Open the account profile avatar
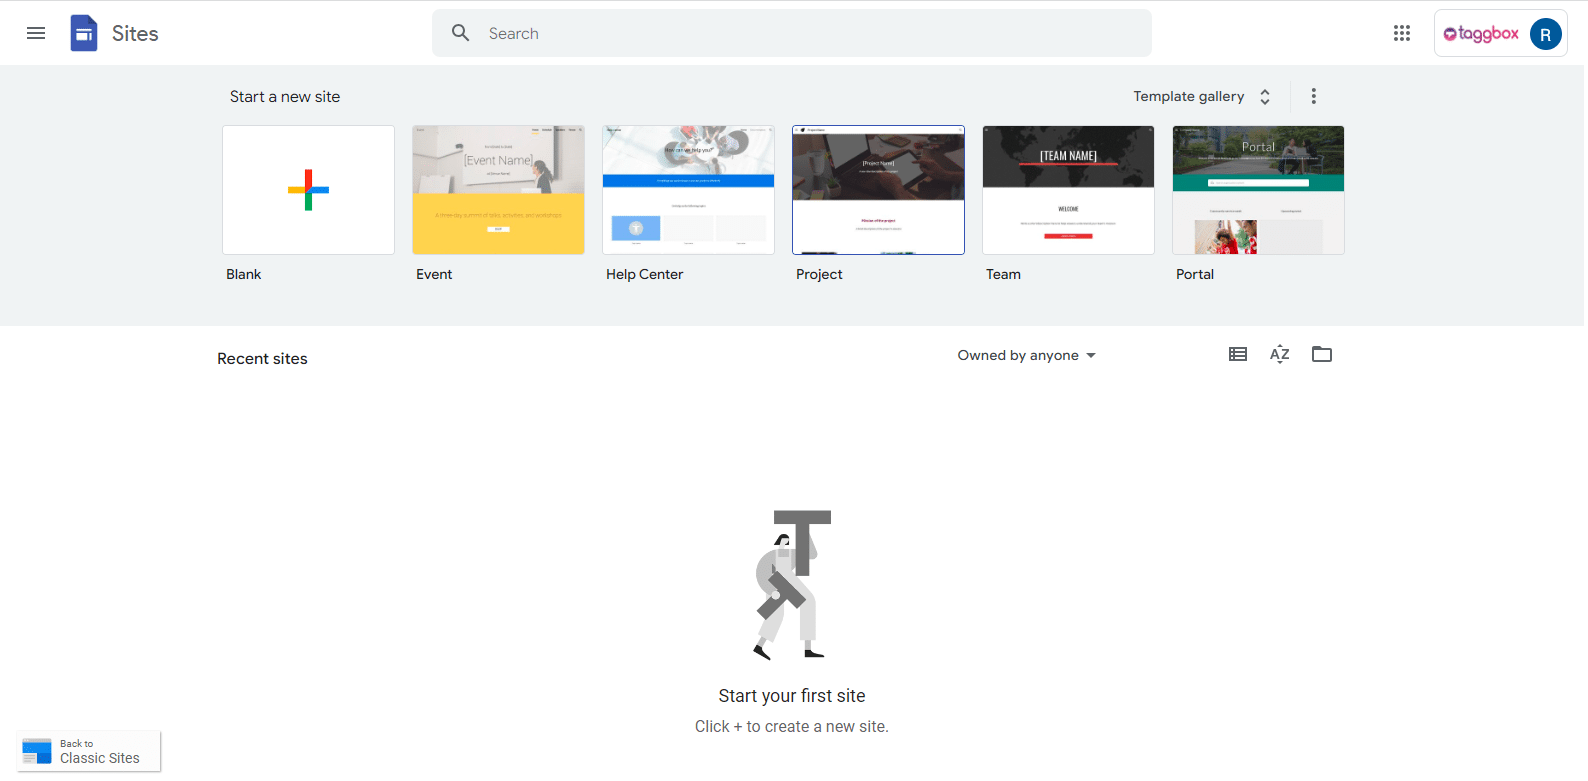1588x781 pixels. (x=1545, y=34)
